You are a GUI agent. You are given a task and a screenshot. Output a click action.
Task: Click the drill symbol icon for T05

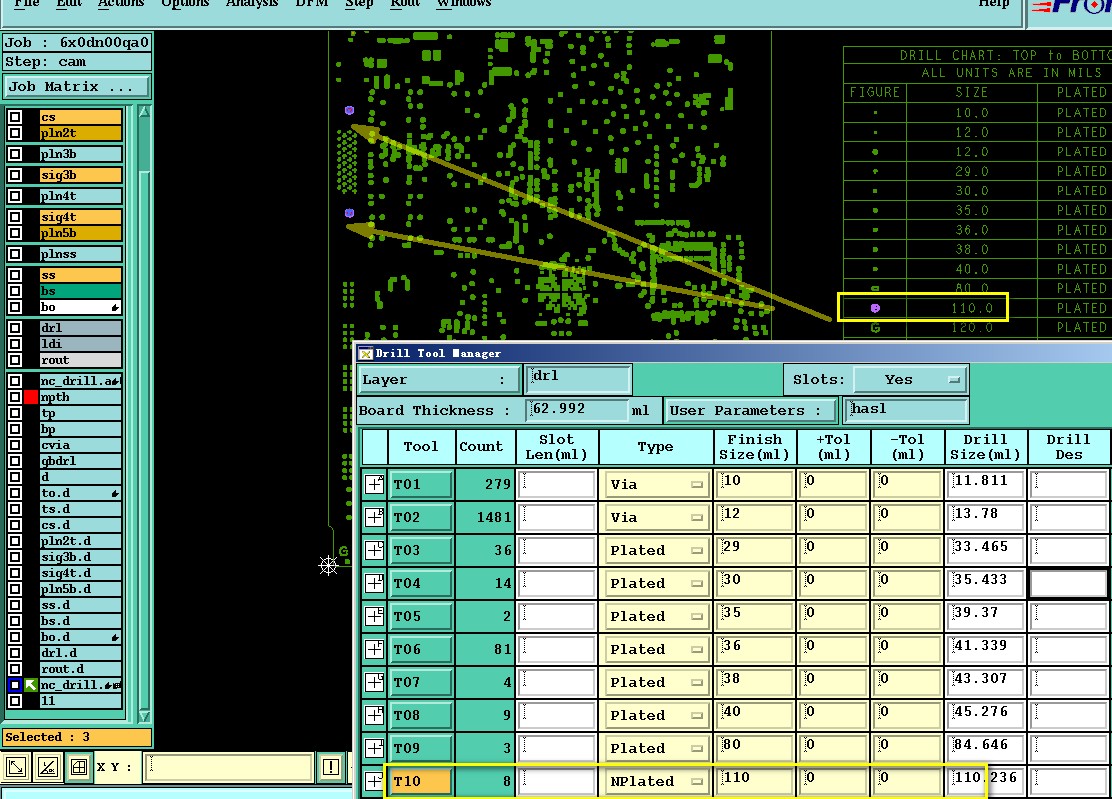[374, 616]
